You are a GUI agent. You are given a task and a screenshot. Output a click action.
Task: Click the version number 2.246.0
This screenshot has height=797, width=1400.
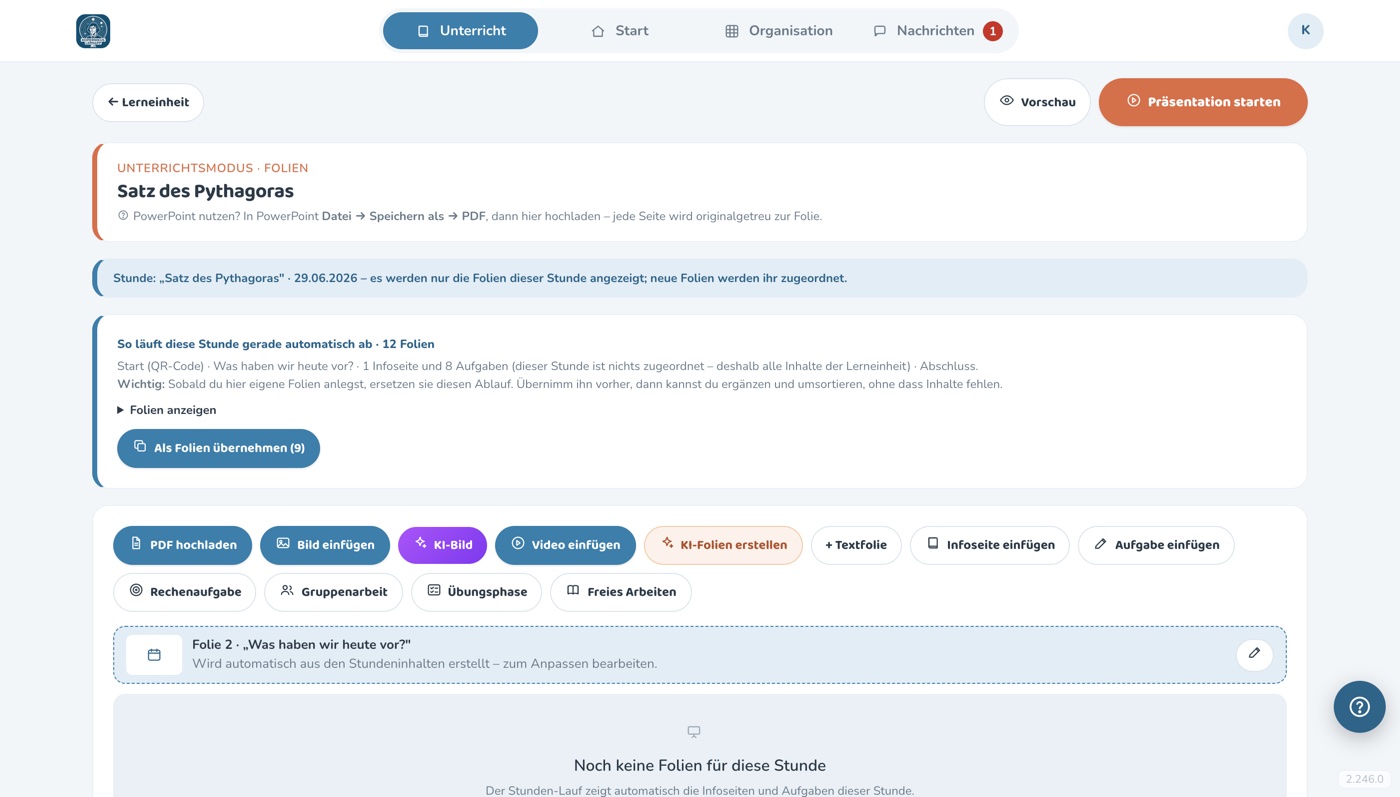[x=1364, y=779]
